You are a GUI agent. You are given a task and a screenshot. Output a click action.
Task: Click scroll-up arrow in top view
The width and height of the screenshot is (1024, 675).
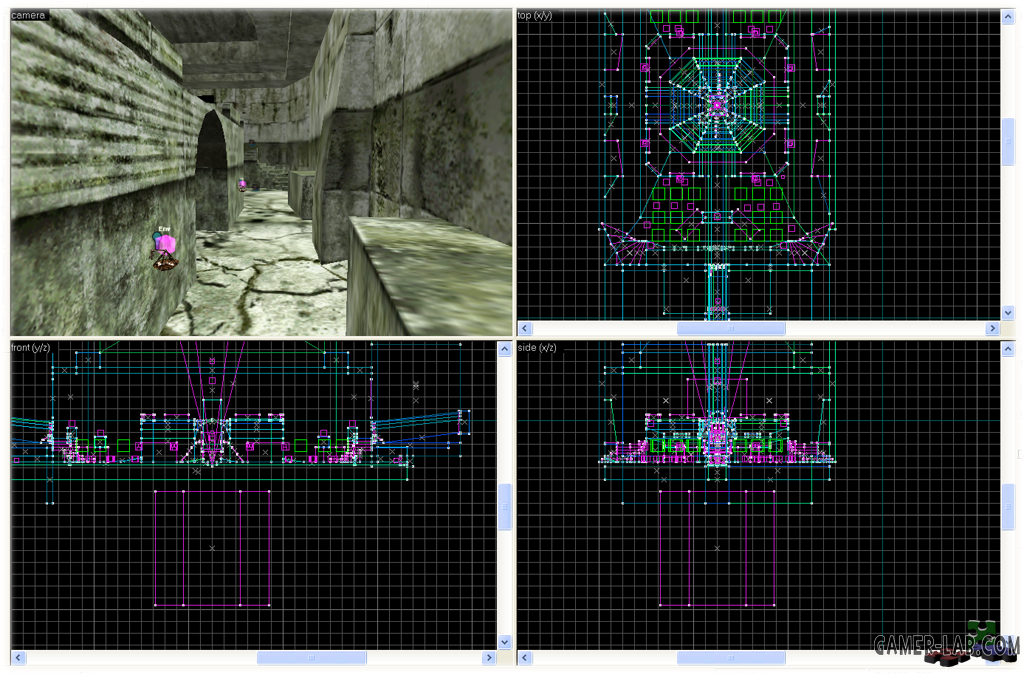(x=1008, y=17)
